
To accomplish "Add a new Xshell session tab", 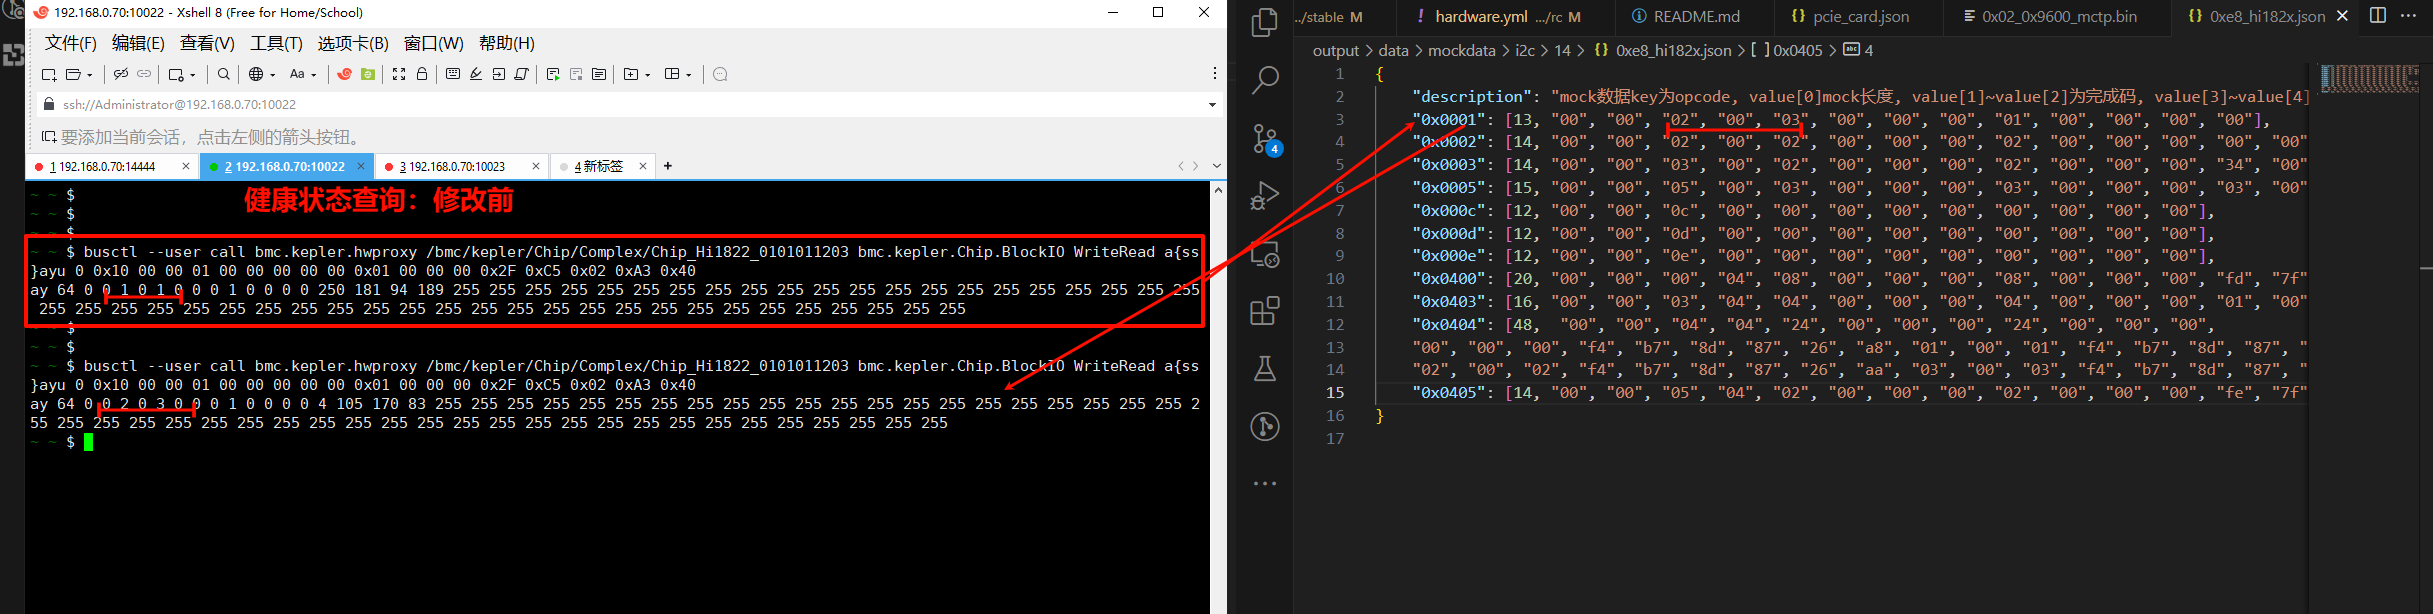I will pyautogui.click(x=668, y=166).
